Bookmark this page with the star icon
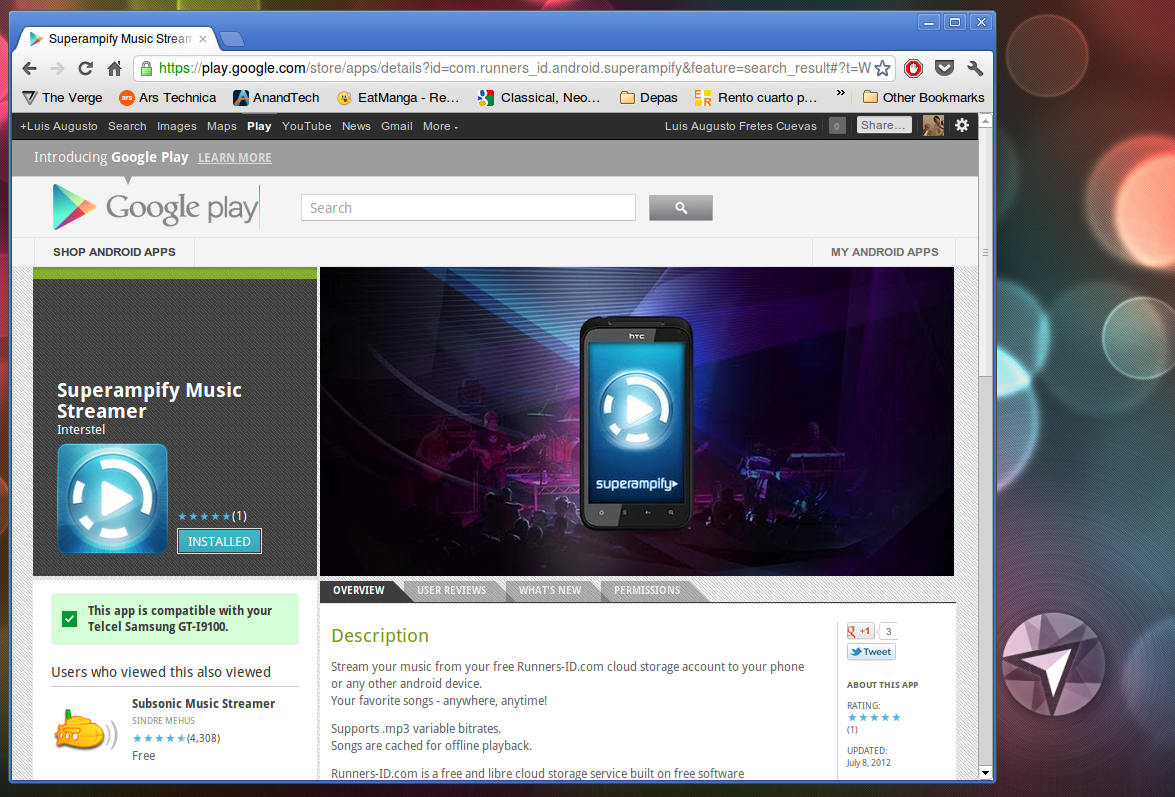Screen dimensions: 1175x797 [883, 68]
